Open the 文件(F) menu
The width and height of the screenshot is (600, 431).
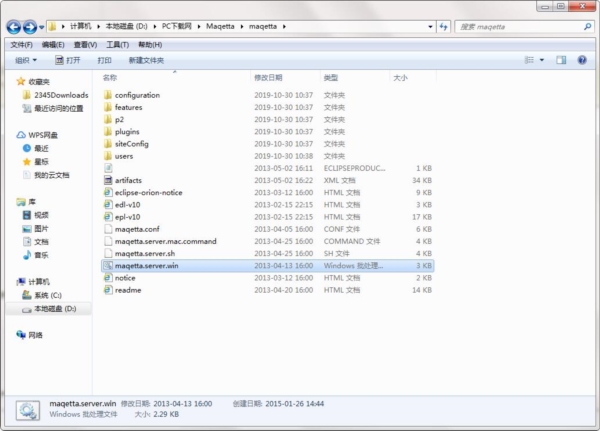point(21,45)
